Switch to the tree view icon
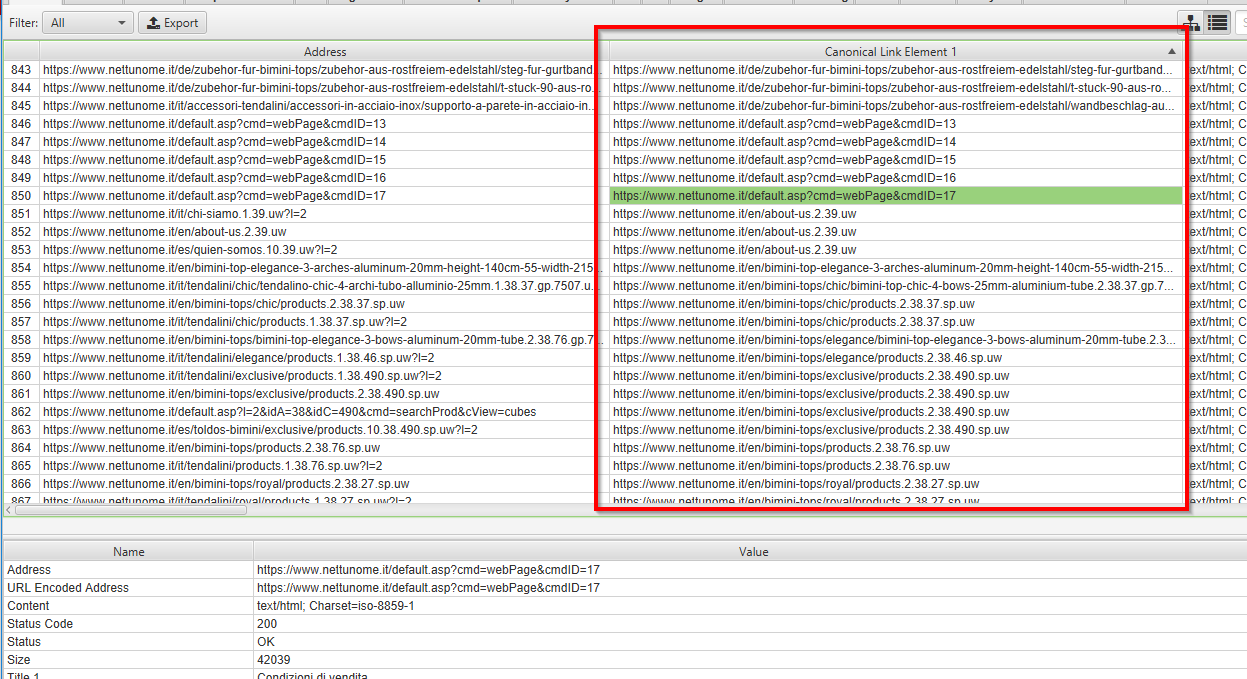The width and height of the screenshot is (1247, 679). pos(1190,22)
